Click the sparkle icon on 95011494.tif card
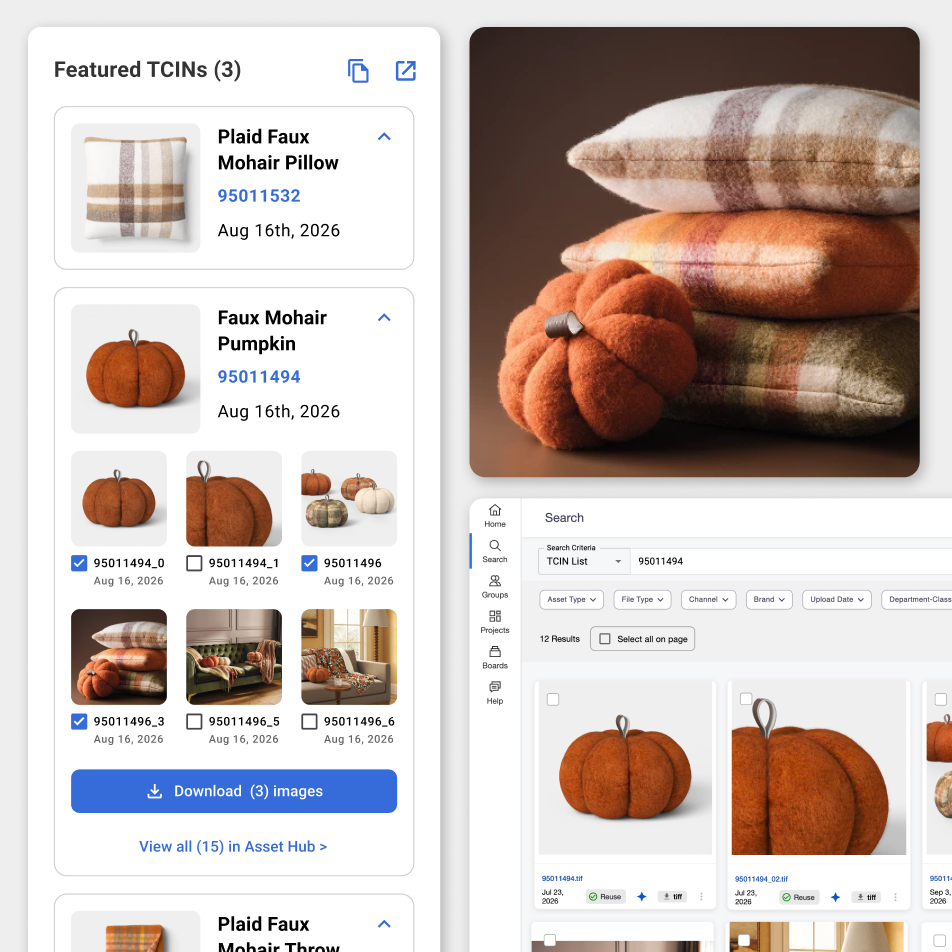The width and height of the screenshot is (952, 952). point(642,897)
